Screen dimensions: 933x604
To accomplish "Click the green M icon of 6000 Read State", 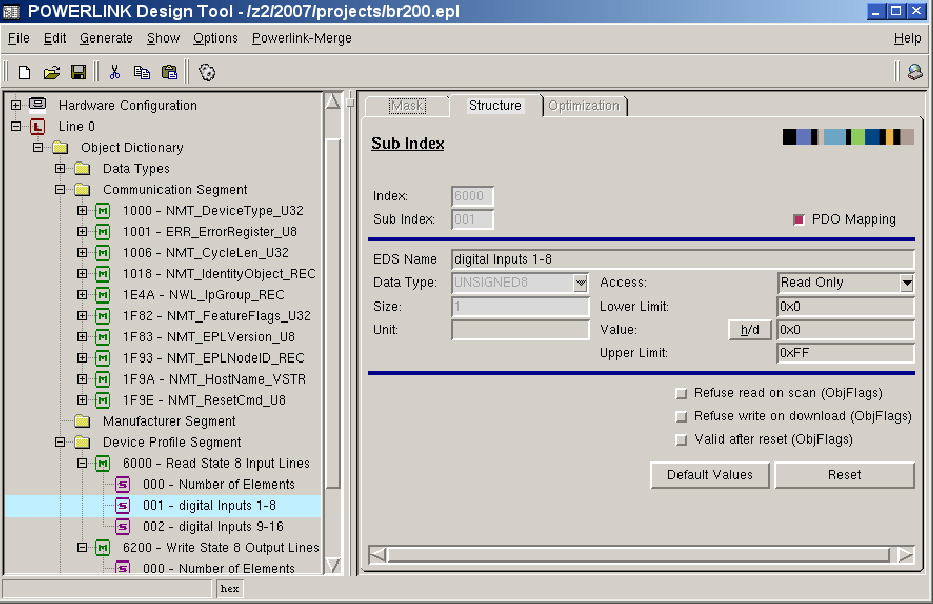I will point(103,464).
